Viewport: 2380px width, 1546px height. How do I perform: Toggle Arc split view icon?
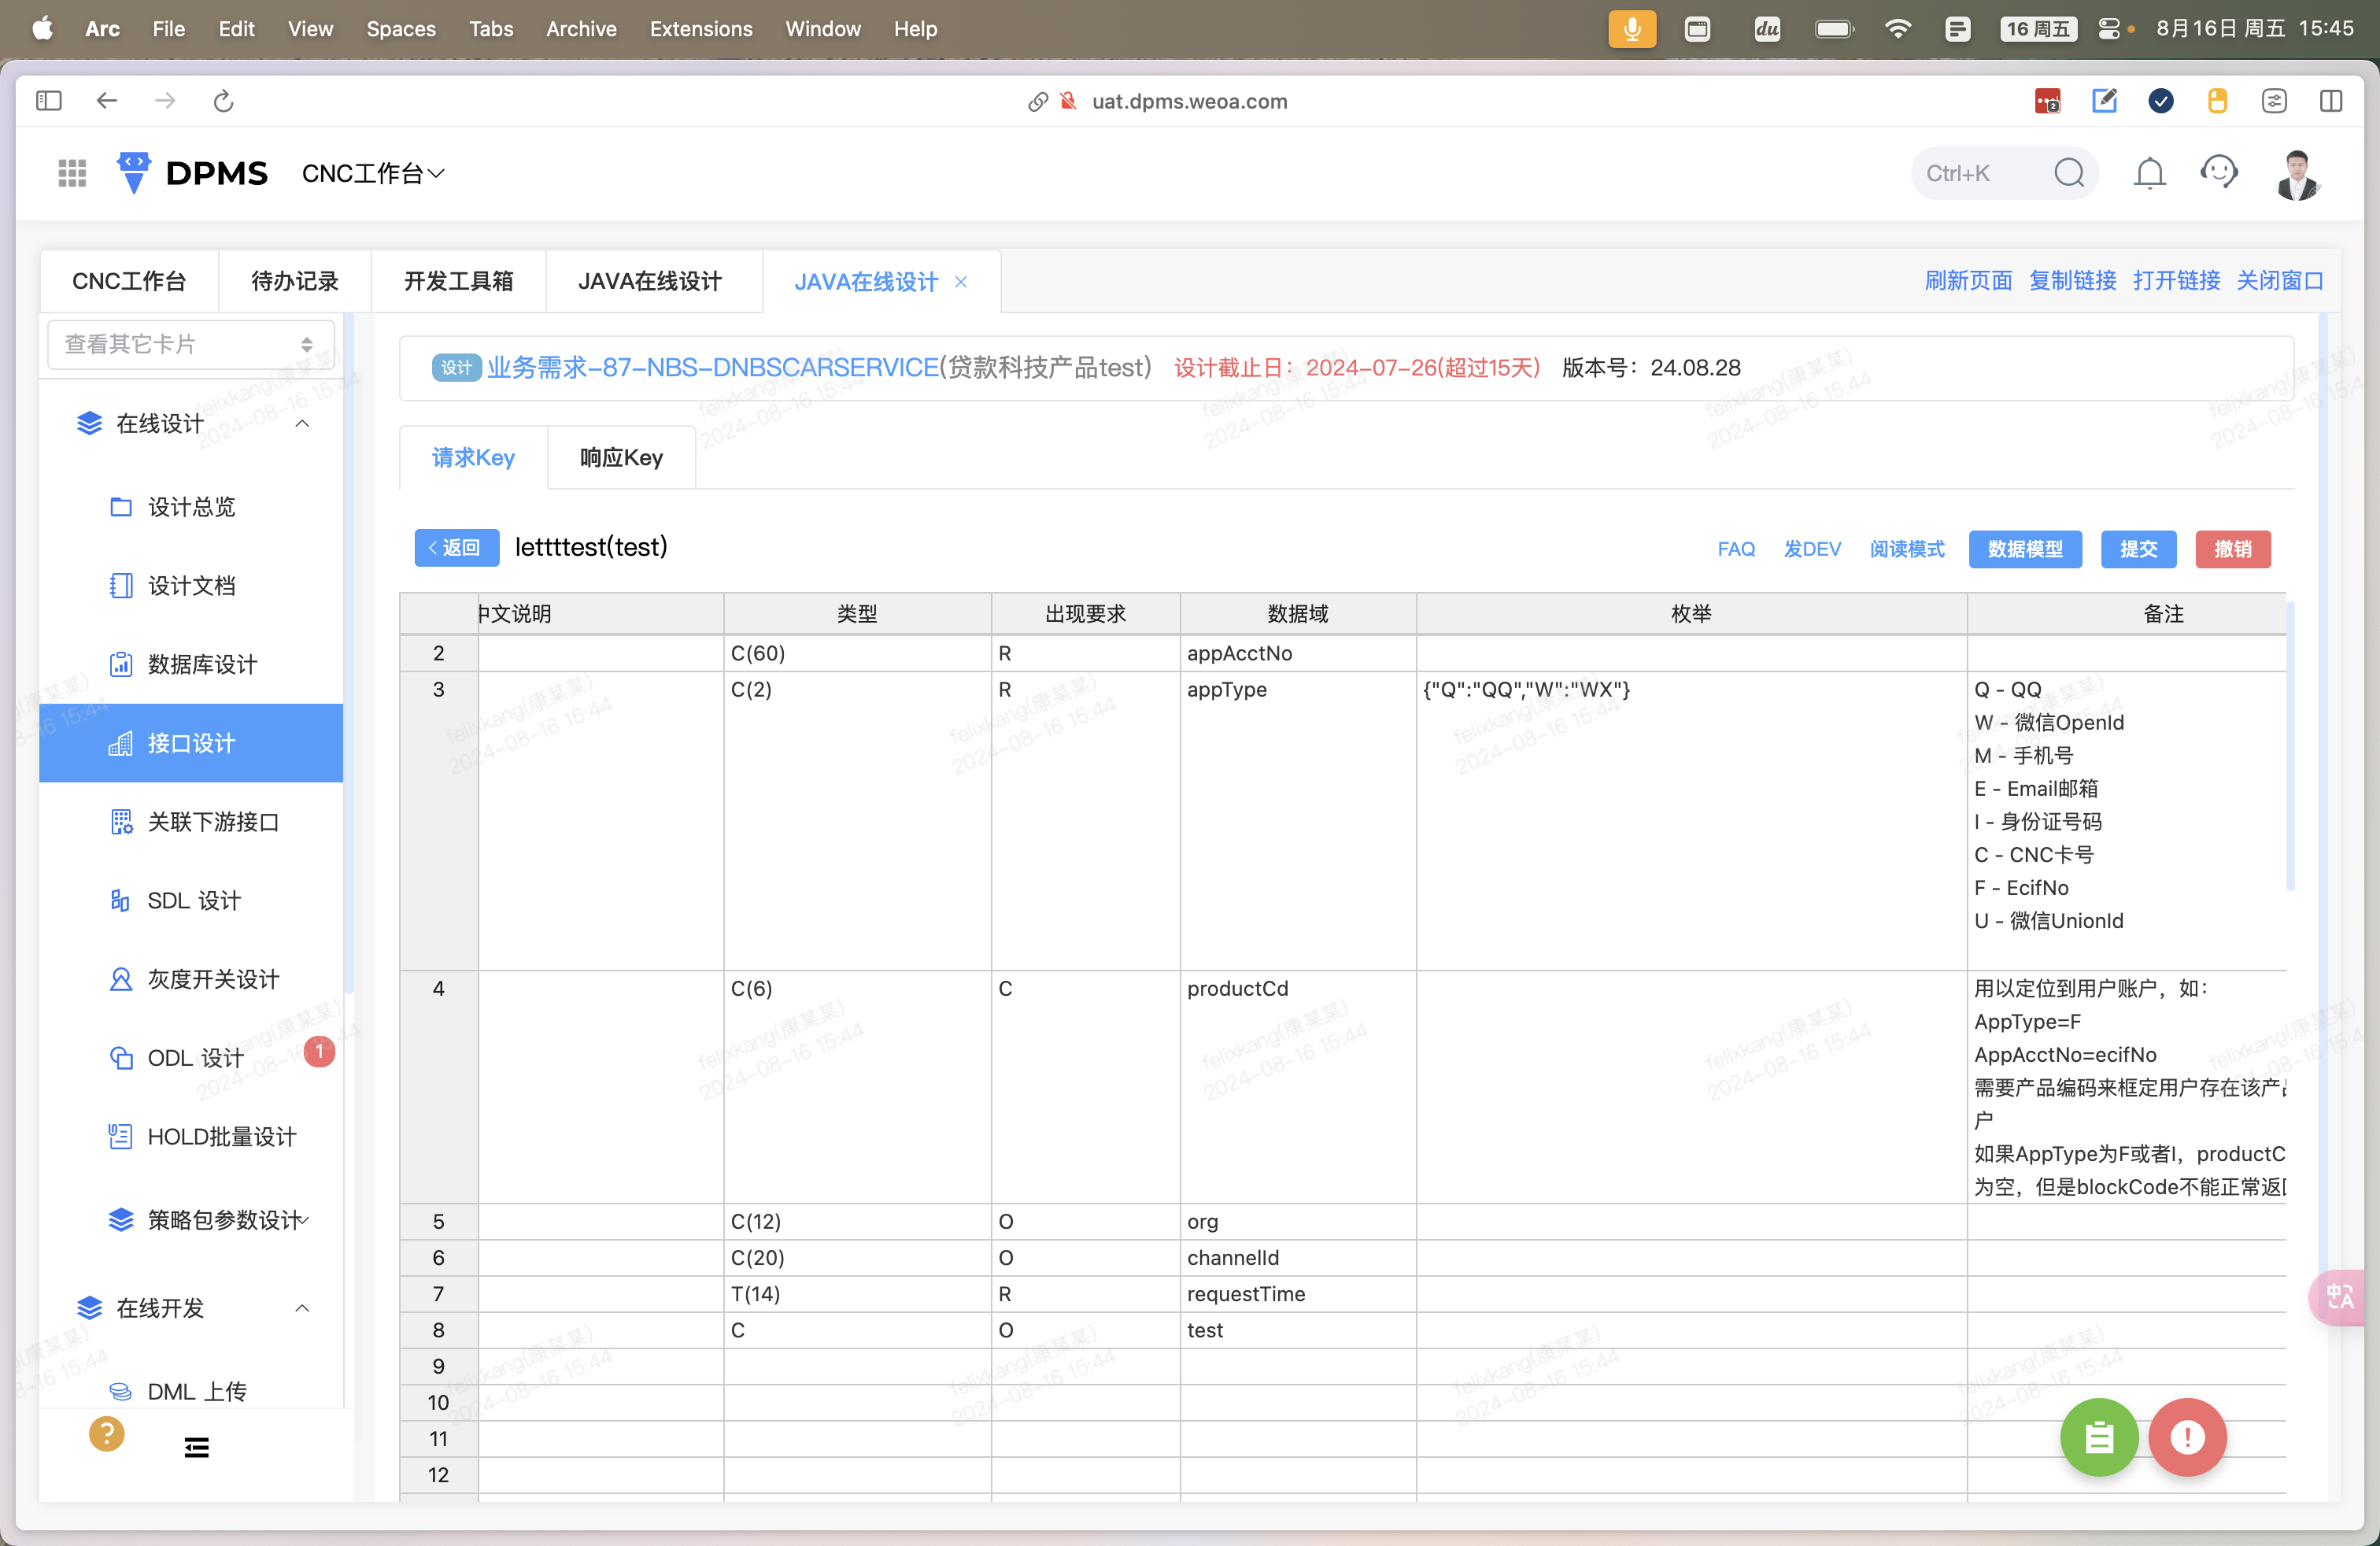pyautogui.click(x=2330, y=101)
